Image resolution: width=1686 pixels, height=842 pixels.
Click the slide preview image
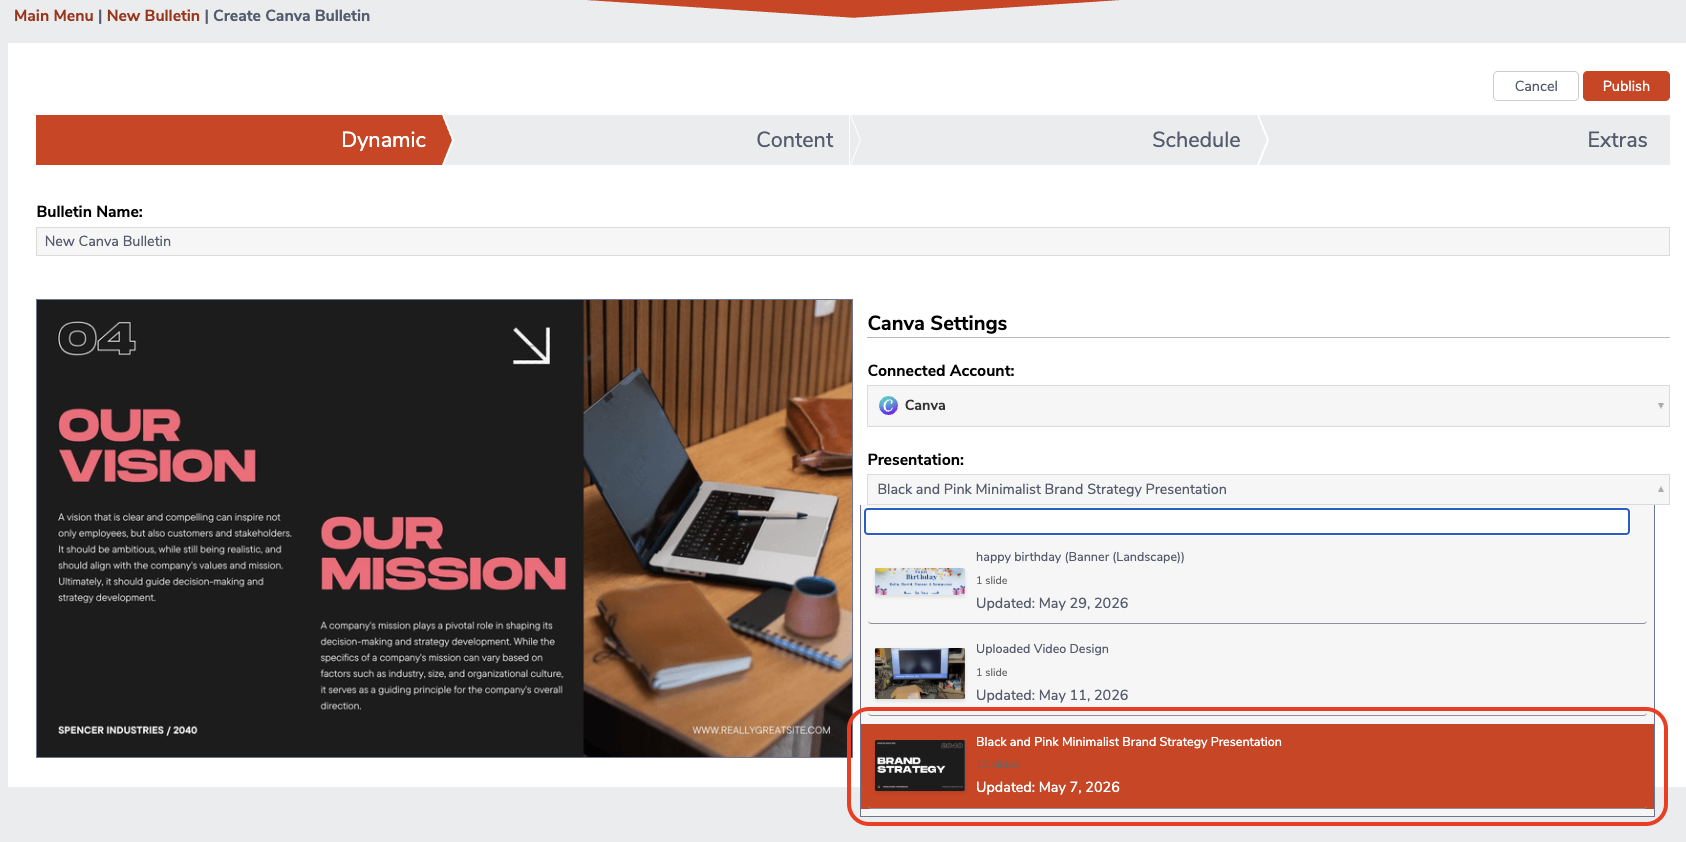444,528
